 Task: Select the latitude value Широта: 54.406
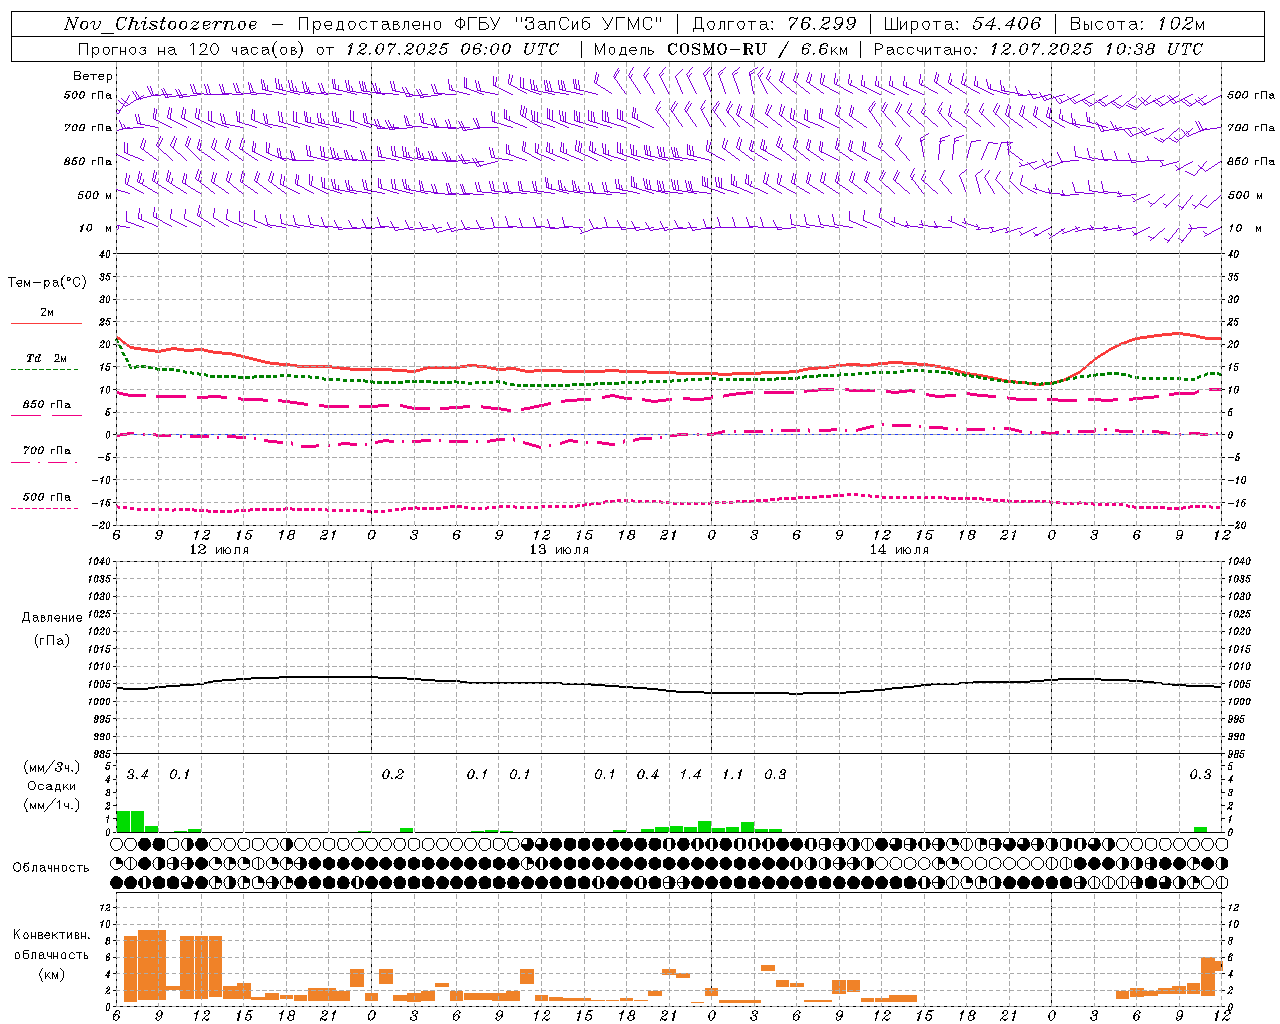(962, 24)
